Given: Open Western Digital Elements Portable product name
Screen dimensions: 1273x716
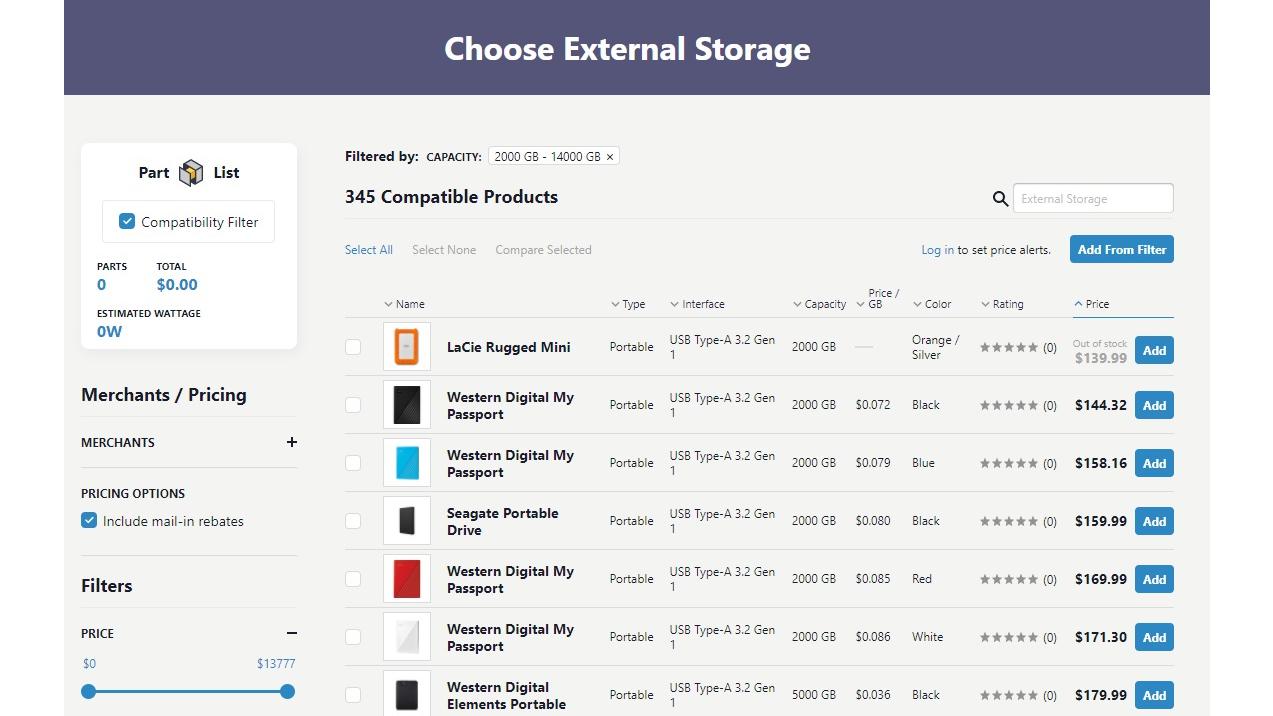Looking at the screenshot, I should 507,695.
